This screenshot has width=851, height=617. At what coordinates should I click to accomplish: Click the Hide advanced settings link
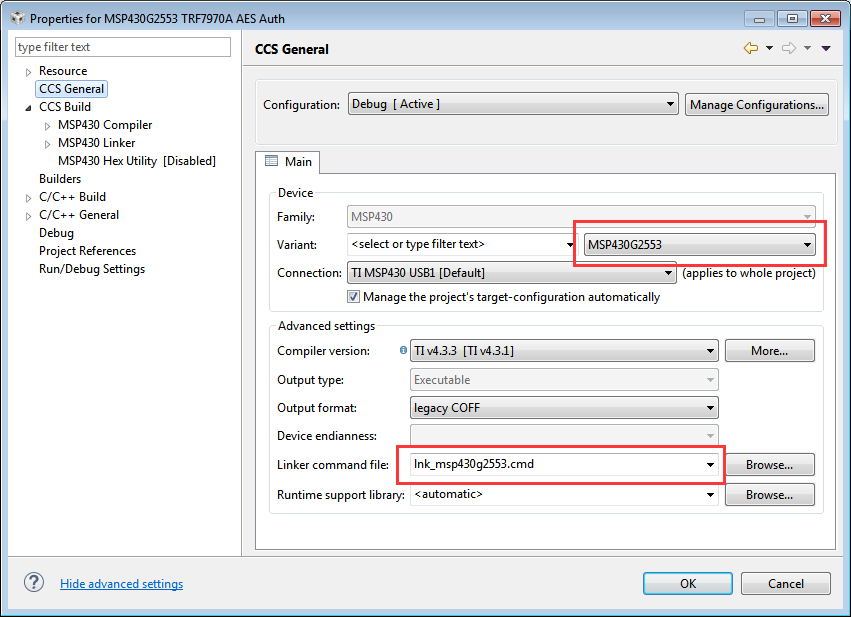[x=121, y=584]
